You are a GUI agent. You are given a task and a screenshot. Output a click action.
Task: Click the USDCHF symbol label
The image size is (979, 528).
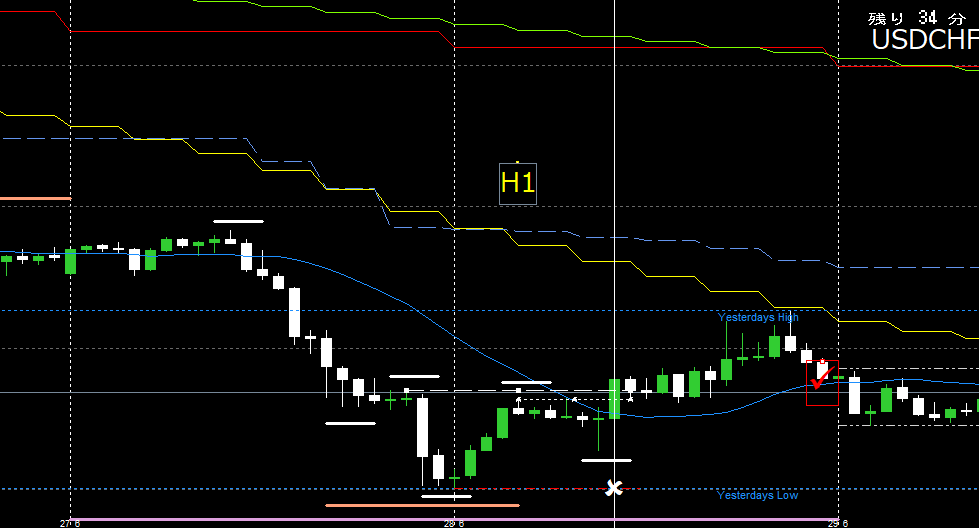click(924, 40)
